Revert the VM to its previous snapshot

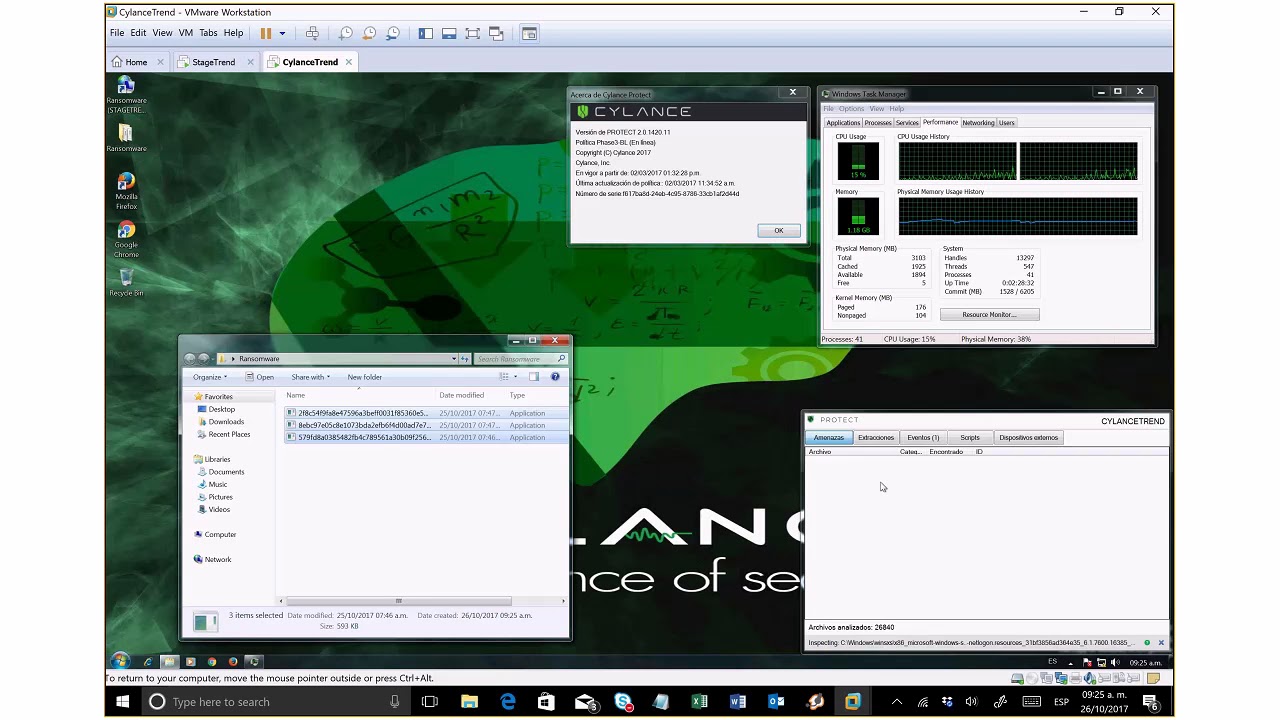369,33
